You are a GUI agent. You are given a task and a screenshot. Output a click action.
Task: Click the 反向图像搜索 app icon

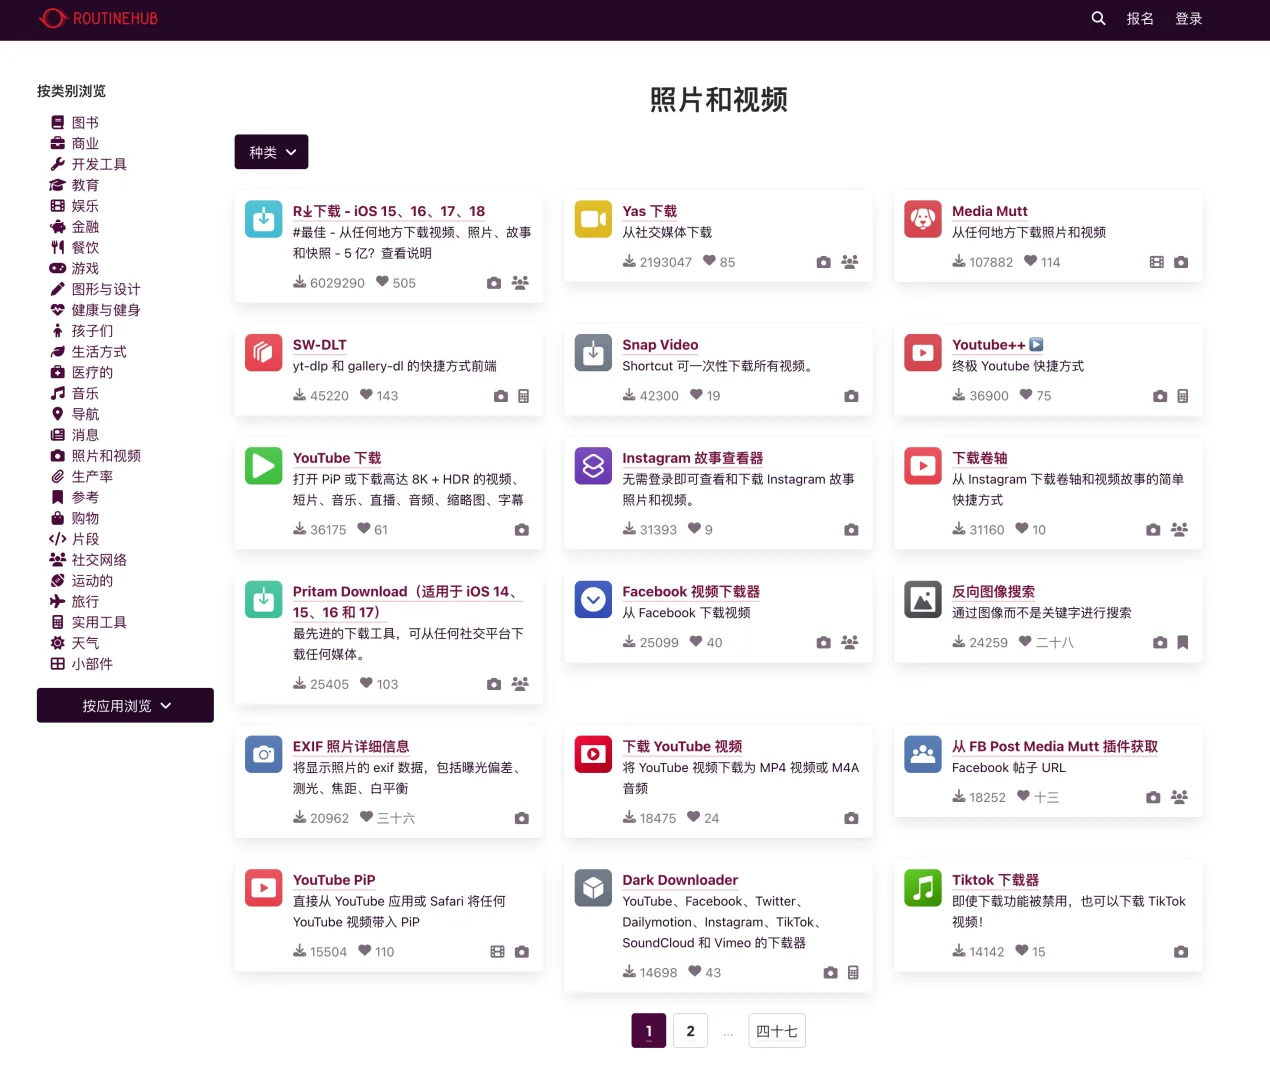[x=922, y=599]
